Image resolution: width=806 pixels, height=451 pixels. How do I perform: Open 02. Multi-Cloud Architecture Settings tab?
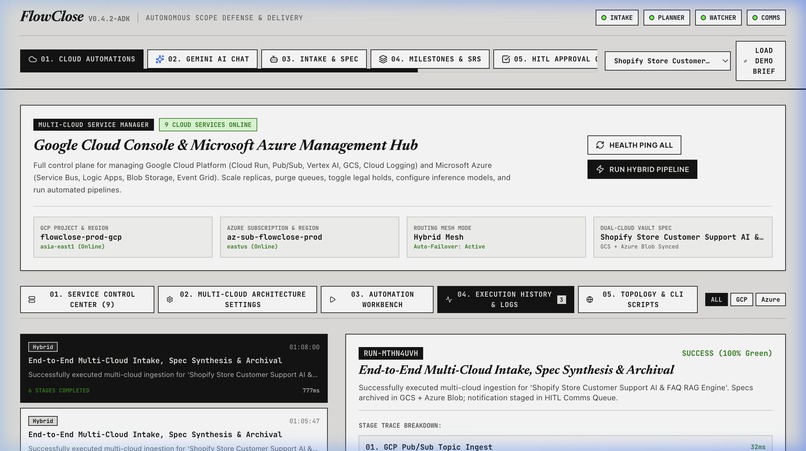pyautogui.click(x=237, y=299)
